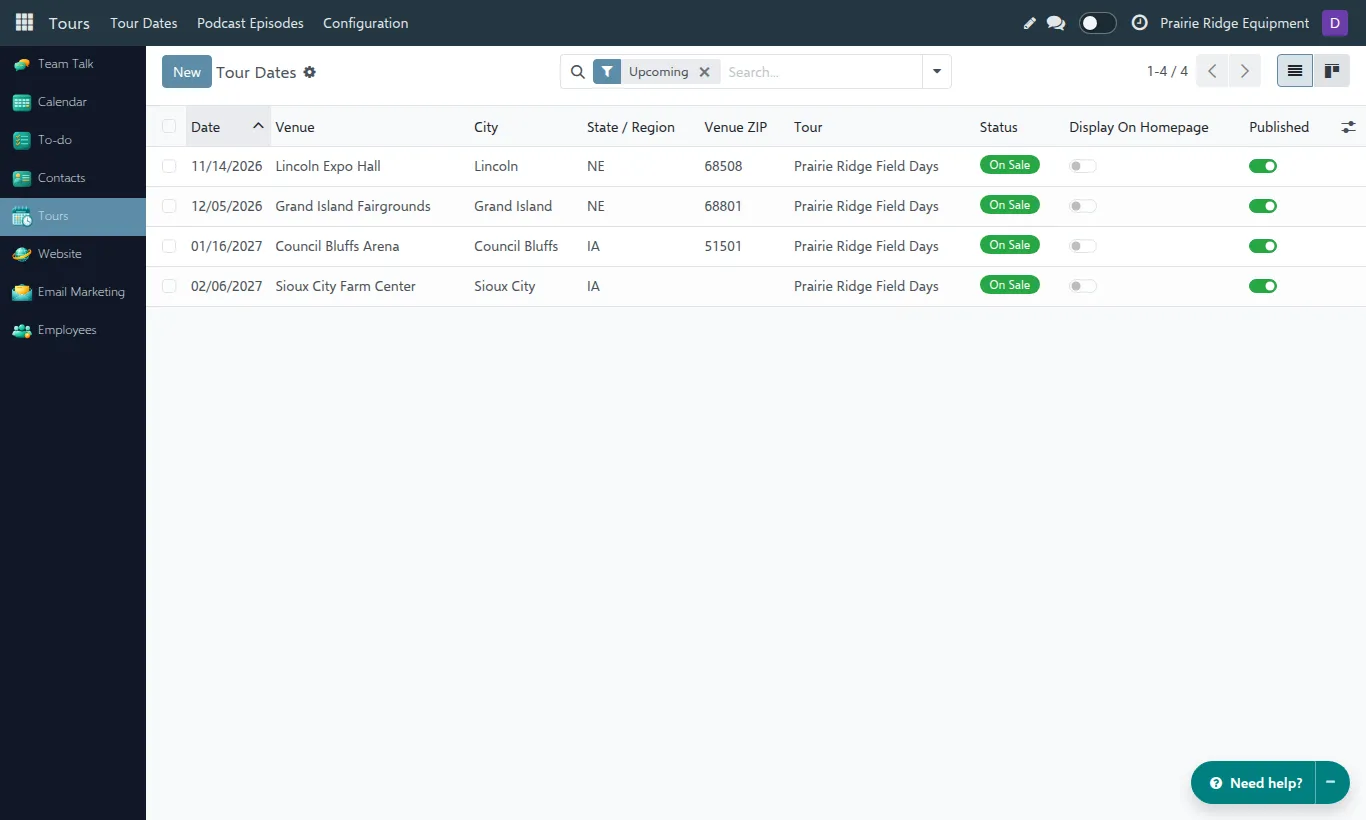Enable Display On Homepage for Grand Island Fairgrounds
The height and width of the screenshot is (820, 1366).
coord(1083,206)
